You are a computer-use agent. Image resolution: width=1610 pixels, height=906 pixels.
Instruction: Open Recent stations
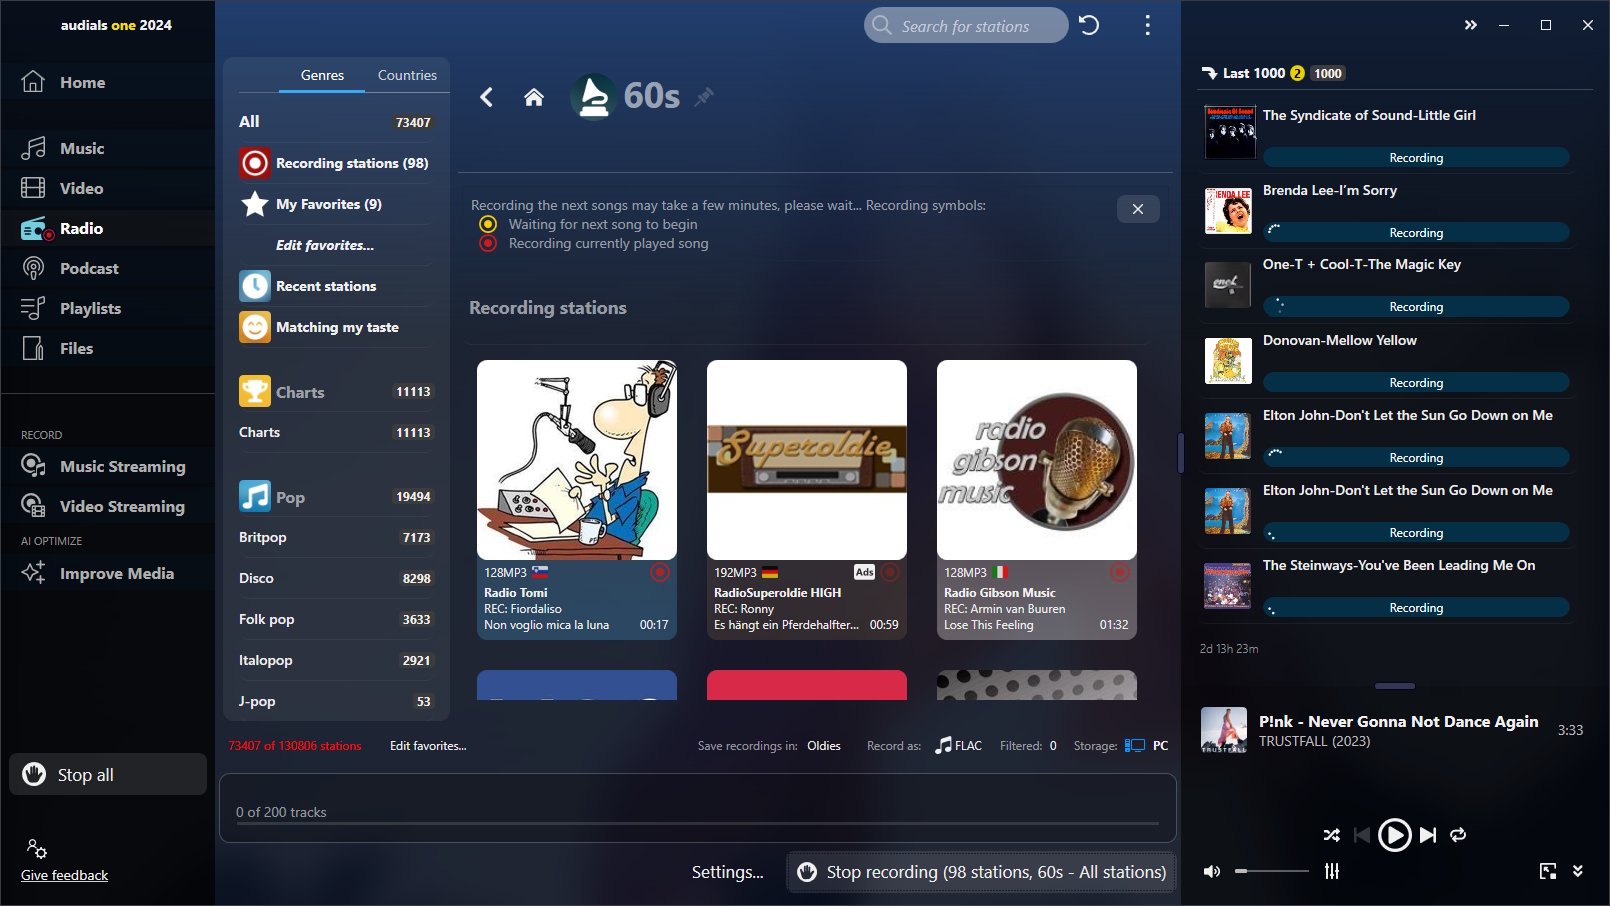point(335,286)
